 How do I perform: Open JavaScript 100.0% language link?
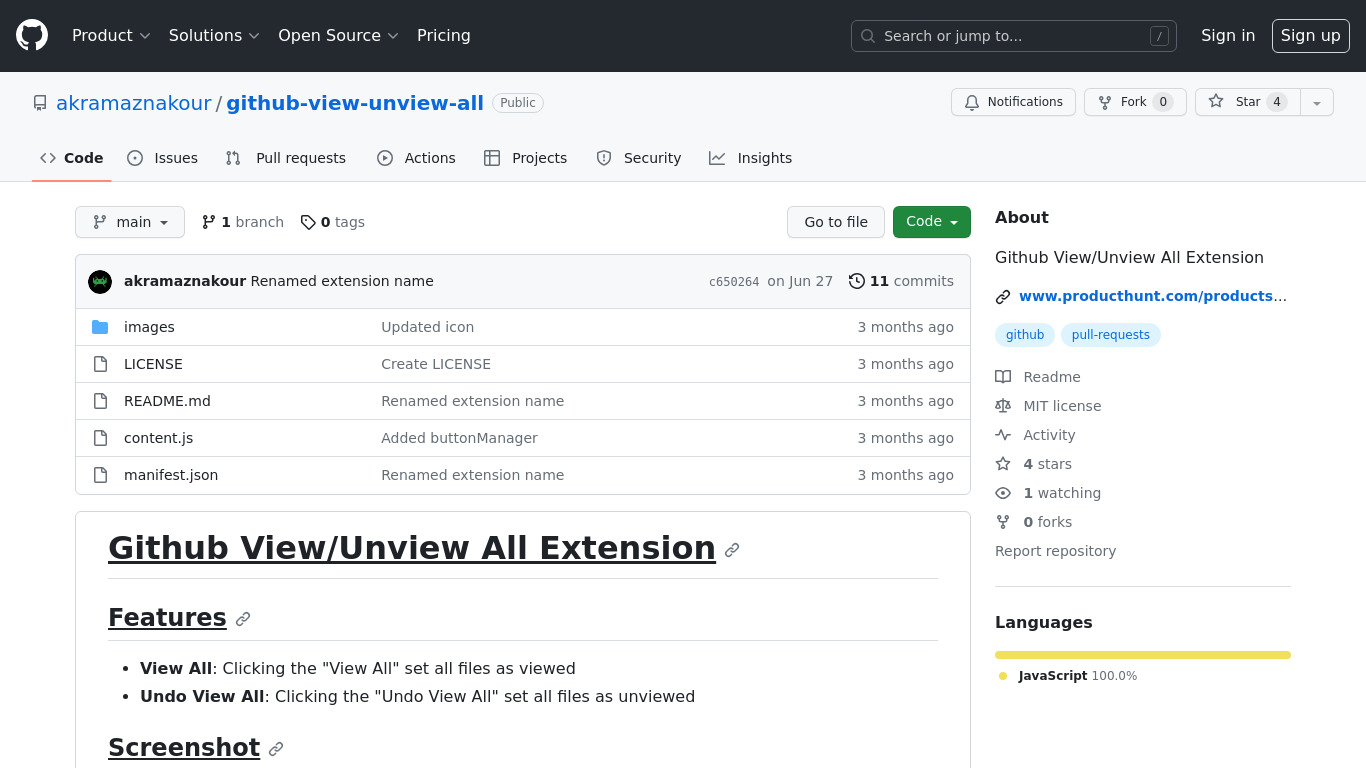coord(1068,676)
